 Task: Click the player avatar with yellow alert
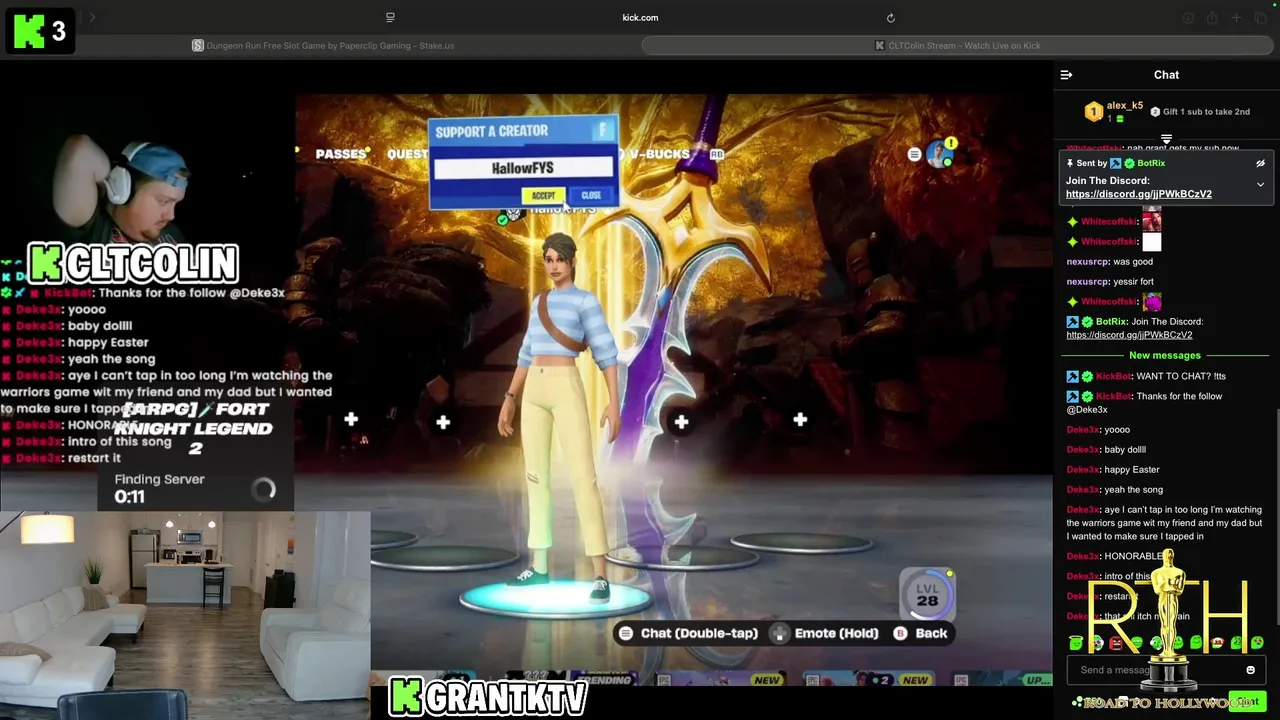click(x=940, y=153)
